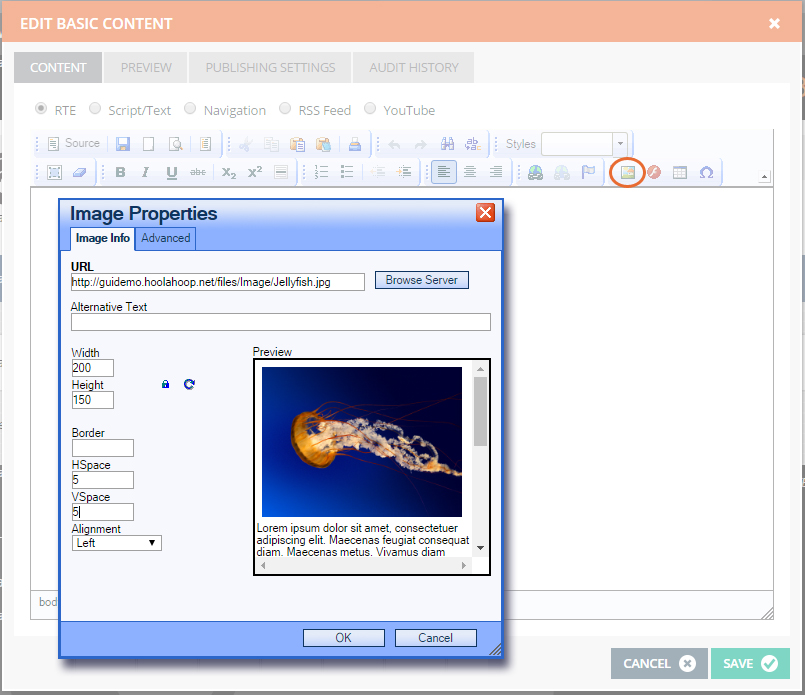This screenshot has height=695, width=805.
Task: Click the Insert Image icon
Action: [627, 172]
